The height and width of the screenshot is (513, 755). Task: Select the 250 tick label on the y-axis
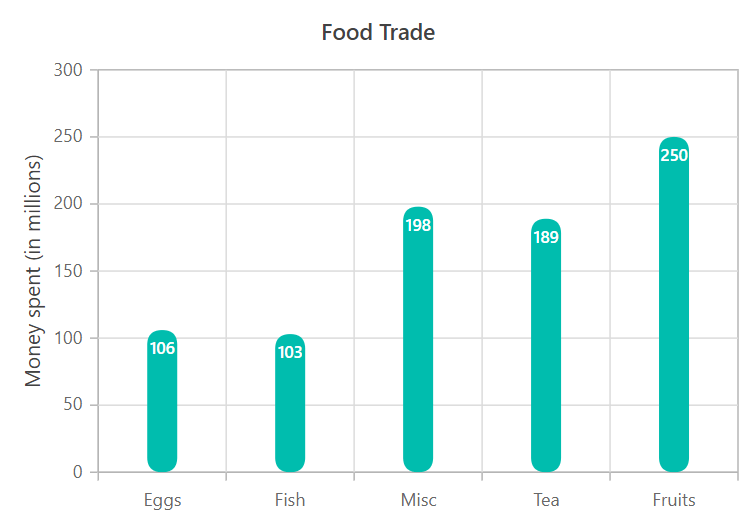[x=70, y=137]
